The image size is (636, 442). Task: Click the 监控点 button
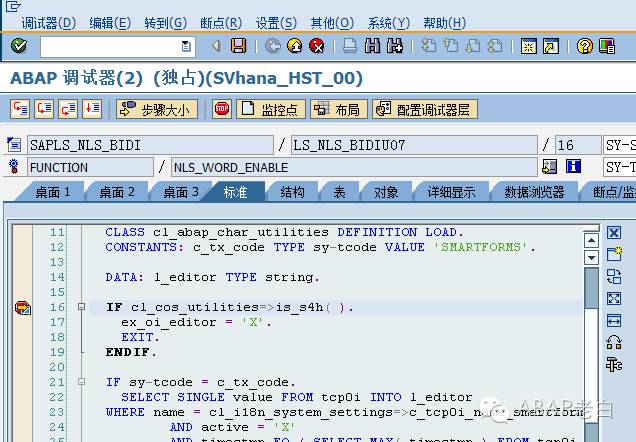pyautogui.click(x=271, y=109)
